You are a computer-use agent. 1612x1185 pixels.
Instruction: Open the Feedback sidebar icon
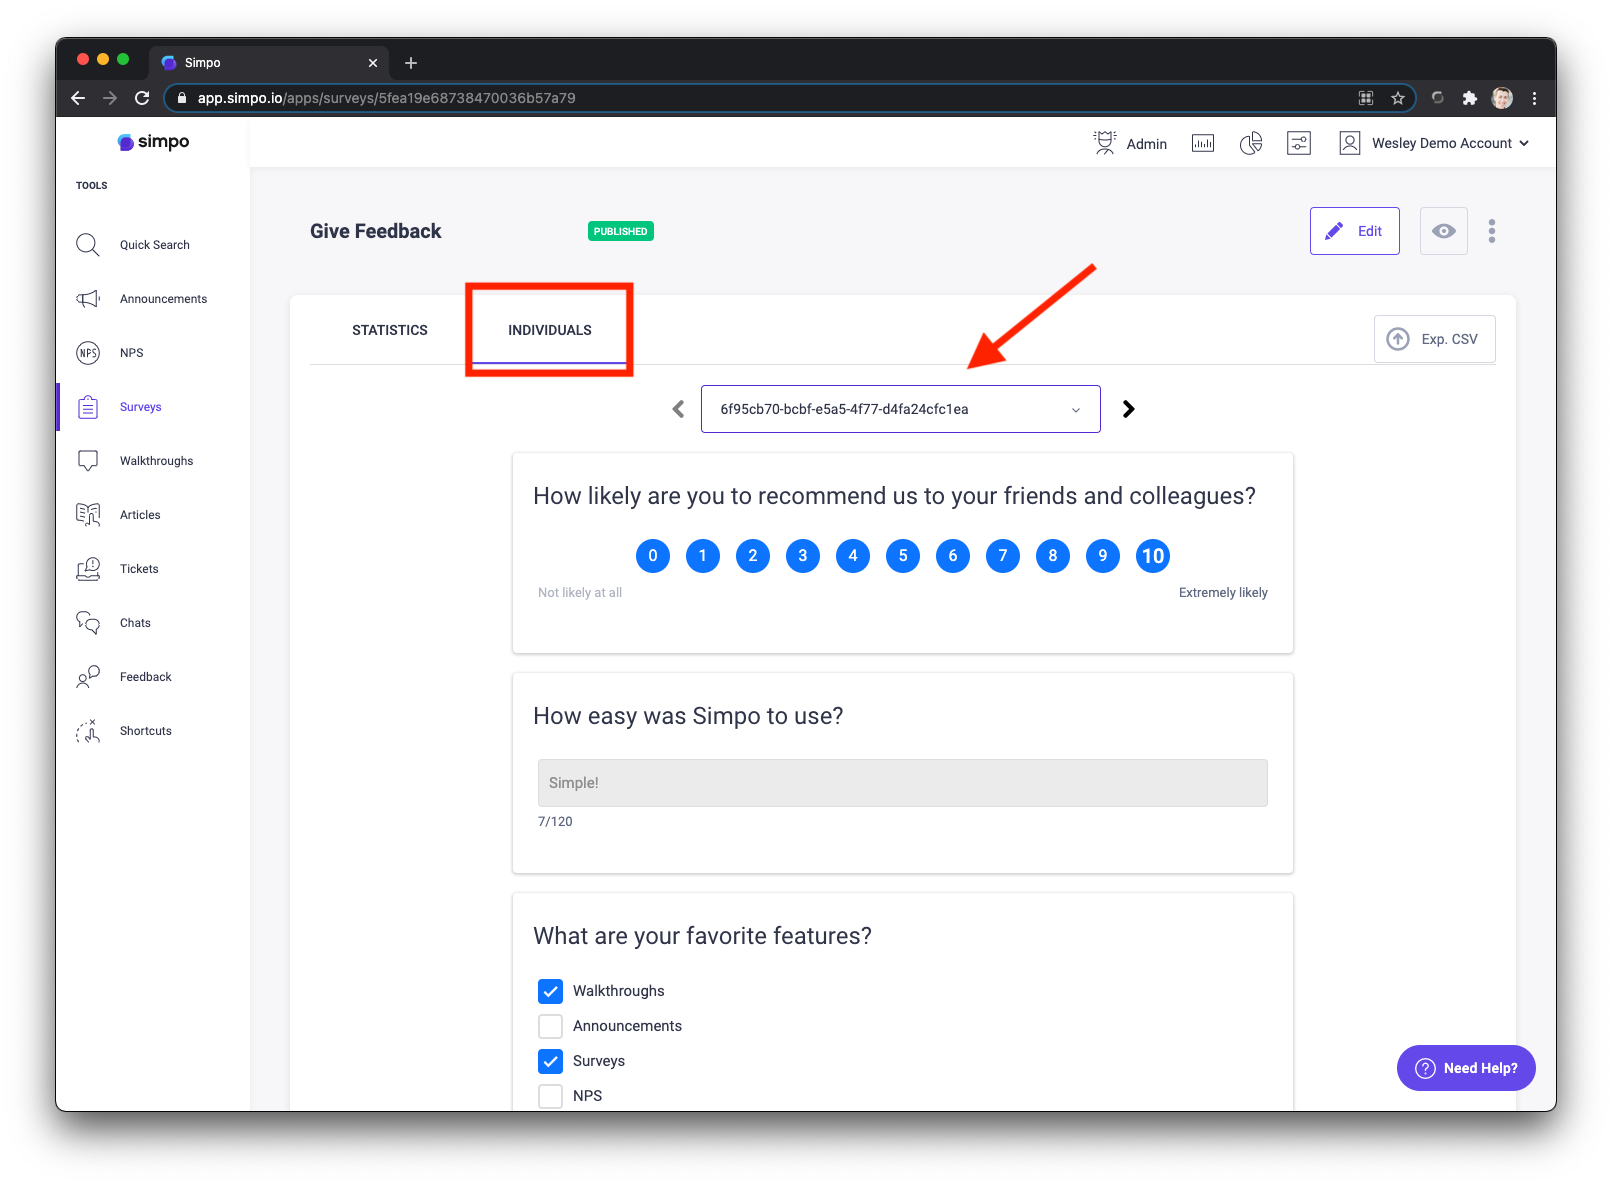point(88,677)
